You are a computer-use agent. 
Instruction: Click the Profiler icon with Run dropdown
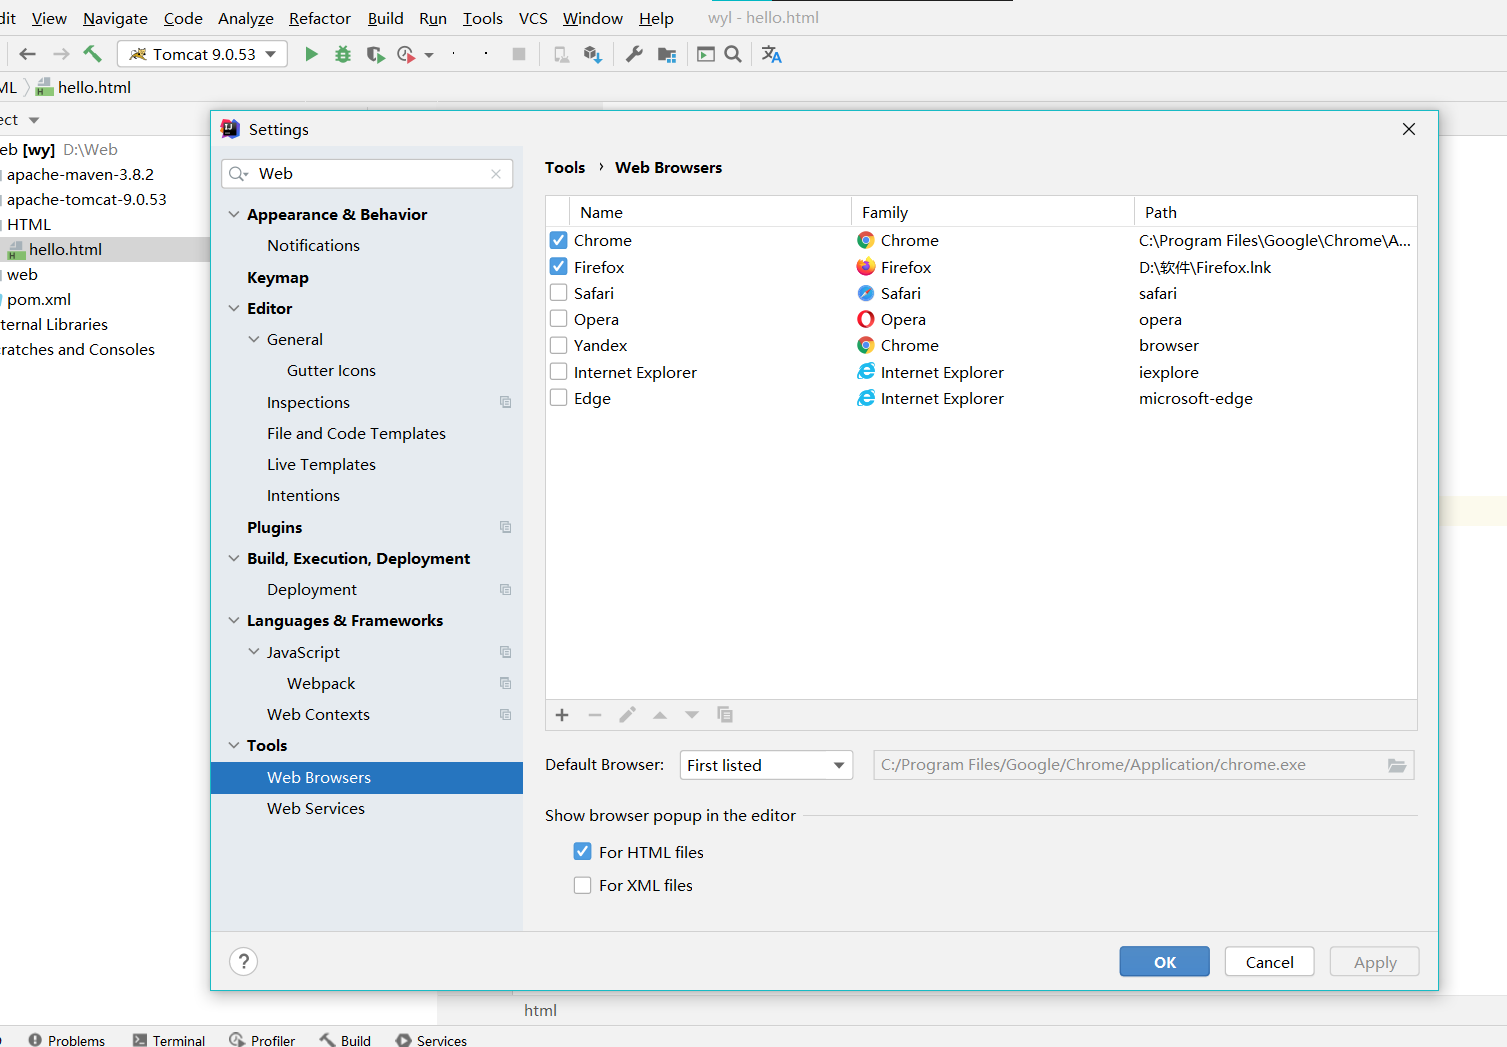pos(406,54)
